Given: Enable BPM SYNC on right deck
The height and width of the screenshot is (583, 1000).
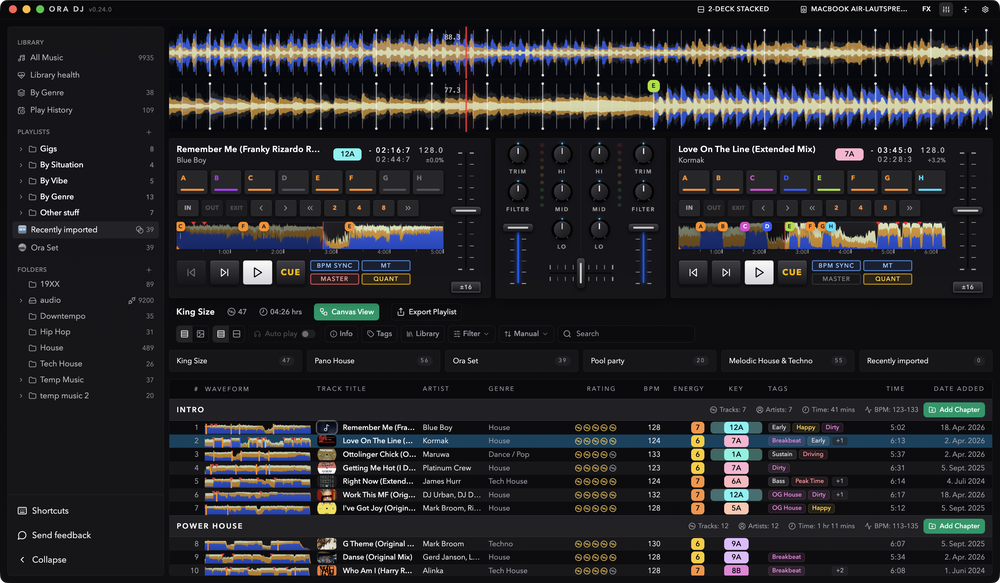Looking at the screenshot, I should (x=836, y=265).
